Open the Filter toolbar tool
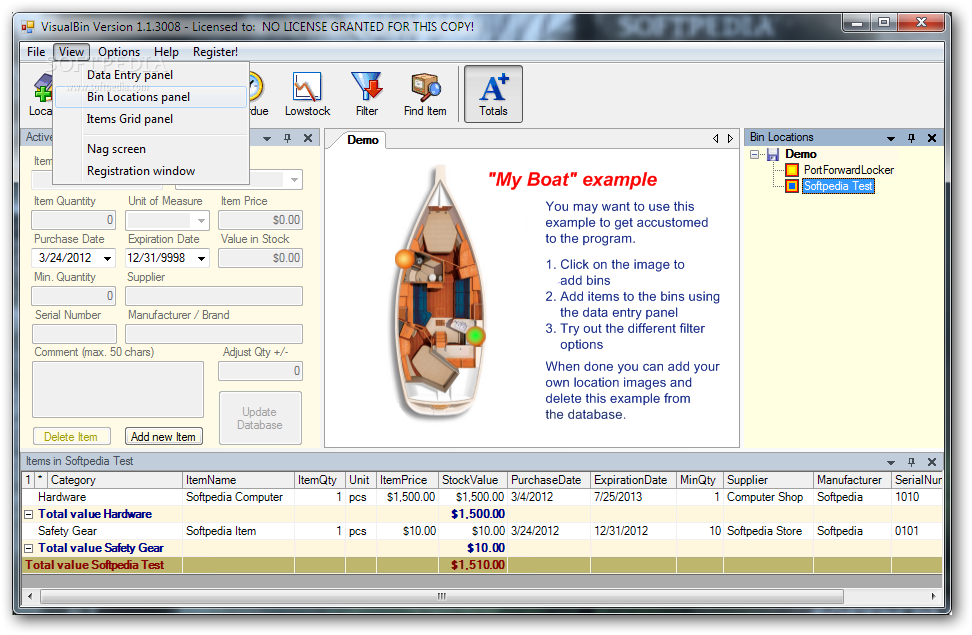The image size is (972, 635). pos(366,94)
